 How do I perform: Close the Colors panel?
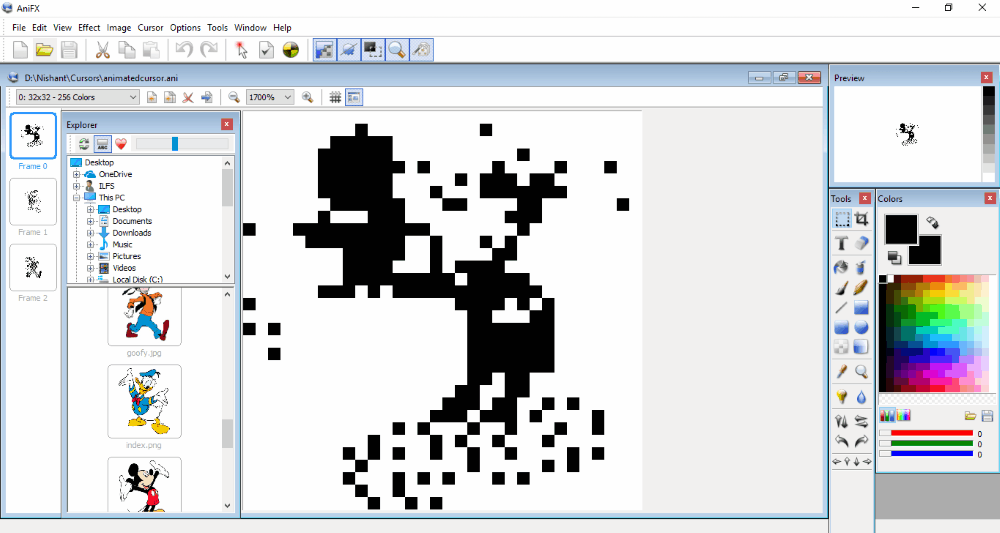coord(990,198)
